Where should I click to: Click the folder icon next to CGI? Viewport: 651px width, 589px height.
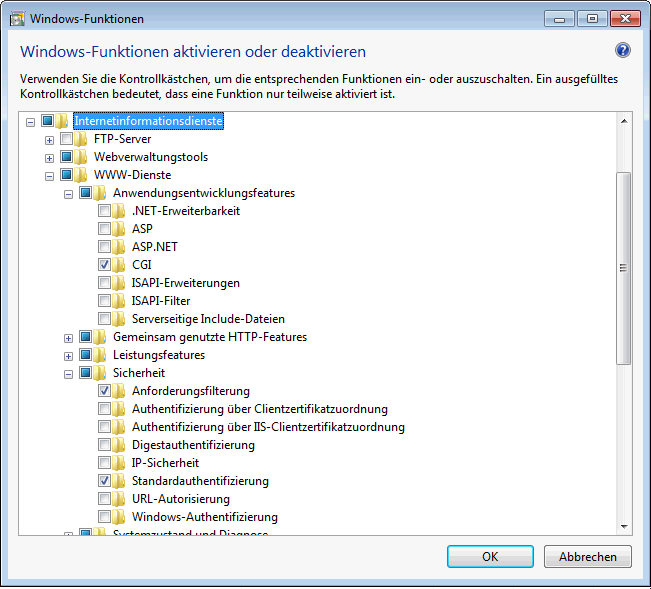tap(120, 265)
